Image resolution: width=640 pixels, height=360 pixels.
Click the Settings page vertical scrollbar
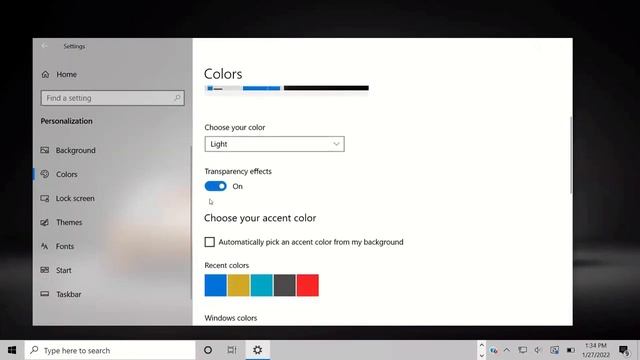tap(571, 155)
